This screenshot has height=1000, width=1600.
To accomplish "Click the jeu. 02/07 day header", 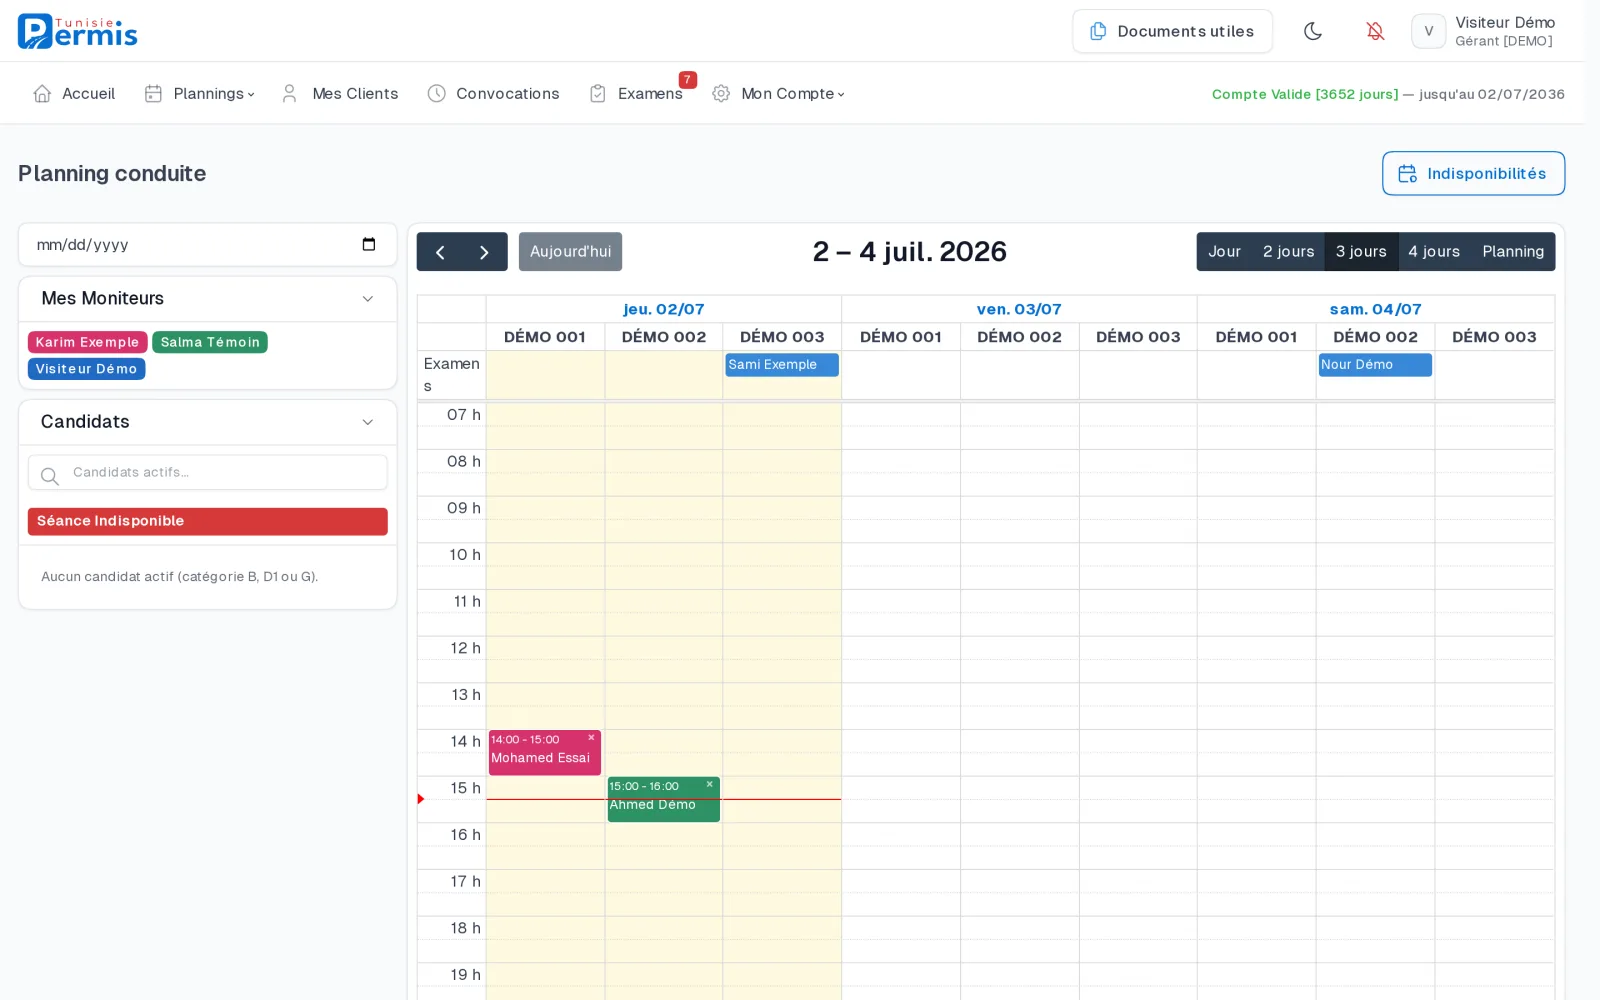I will click(x=664, y=309).
